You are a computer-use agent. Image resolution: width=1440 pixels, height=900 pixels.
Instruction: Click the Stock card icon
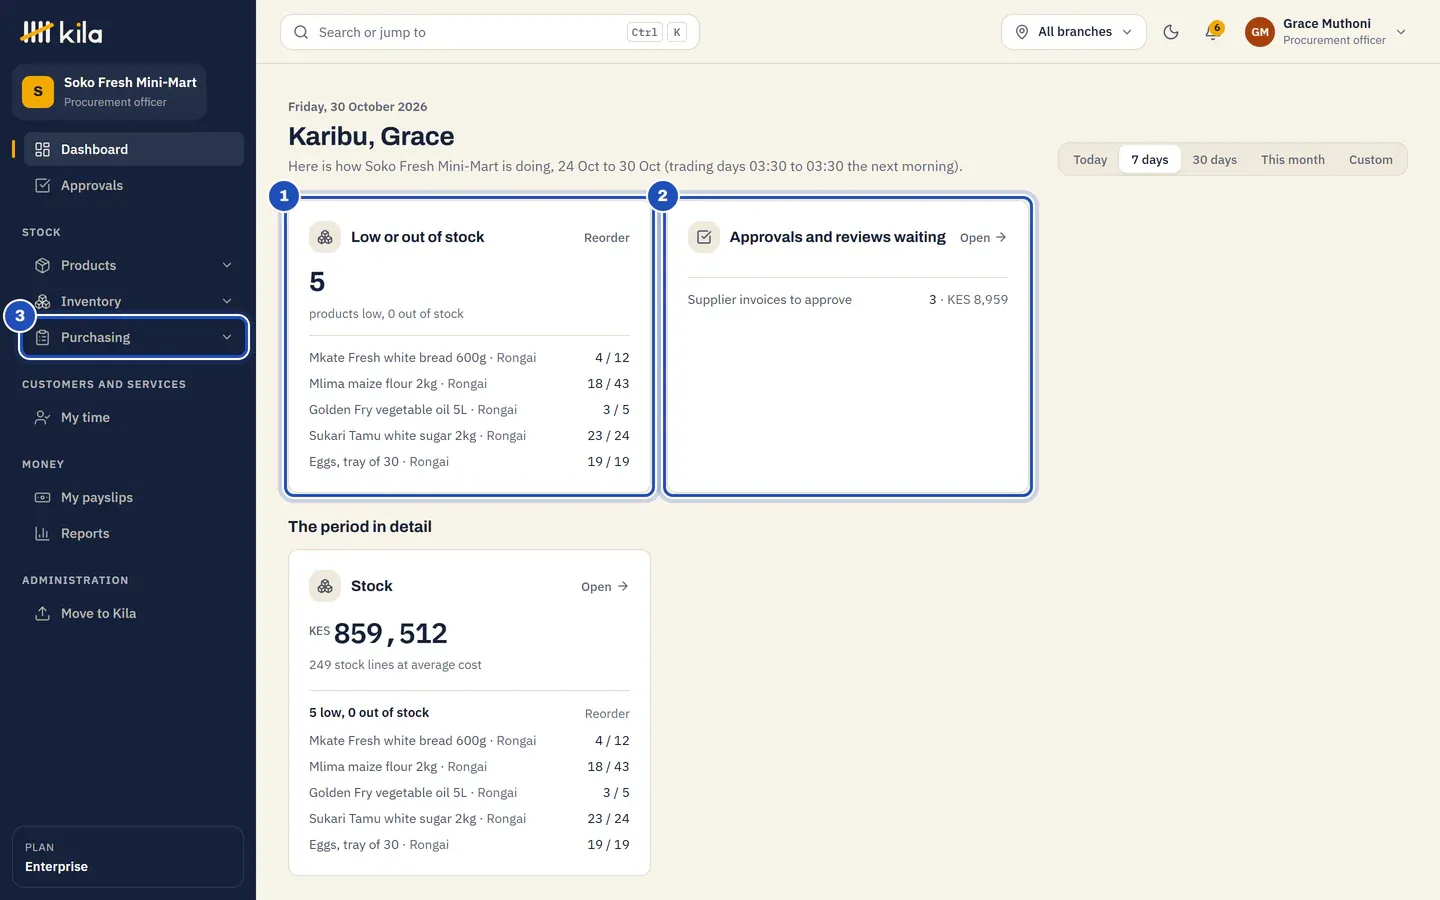point(325,586)
